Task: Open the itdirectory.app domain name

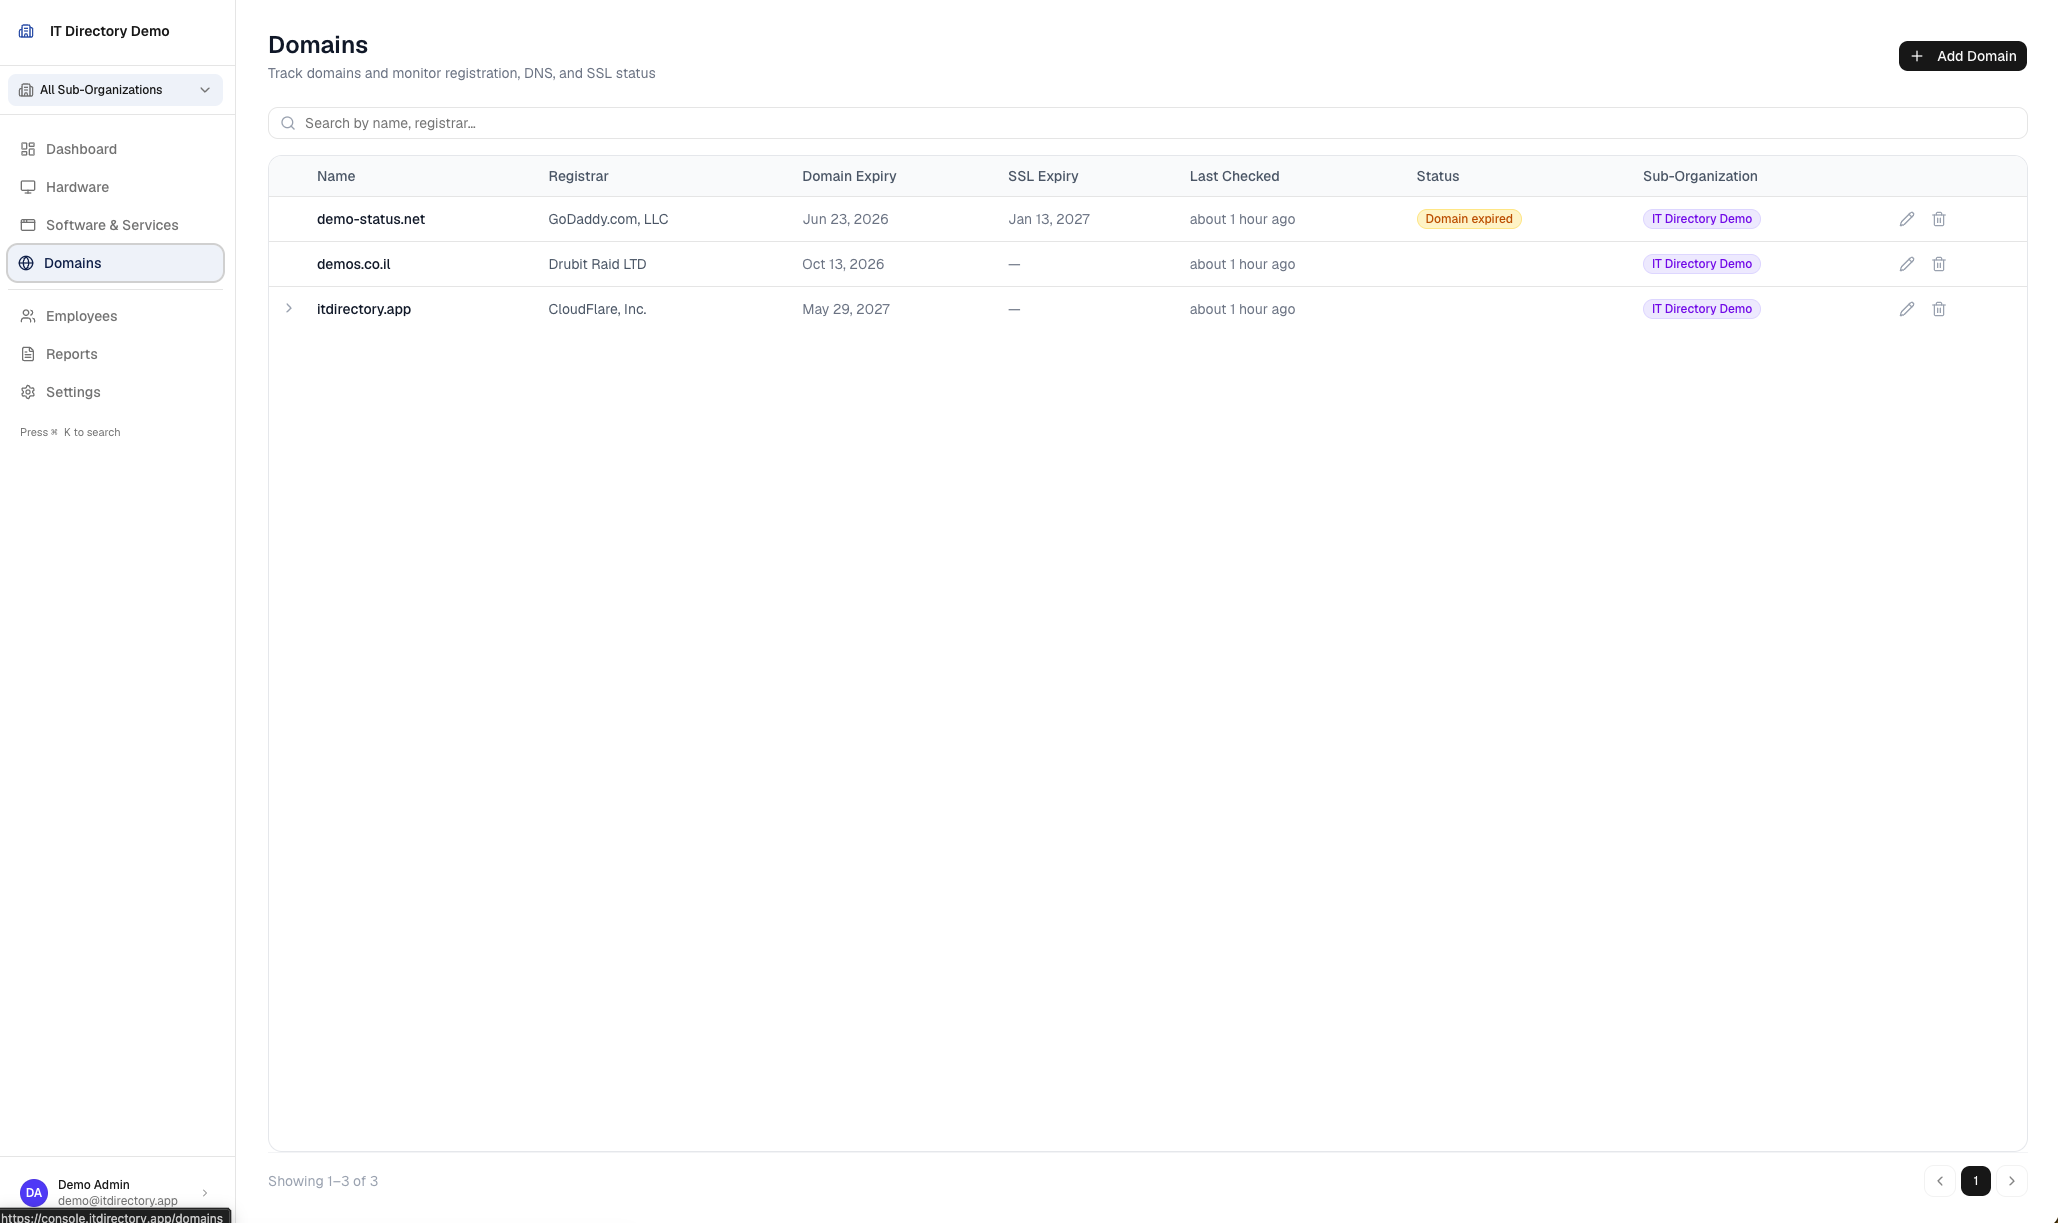Action: [364, 309]
